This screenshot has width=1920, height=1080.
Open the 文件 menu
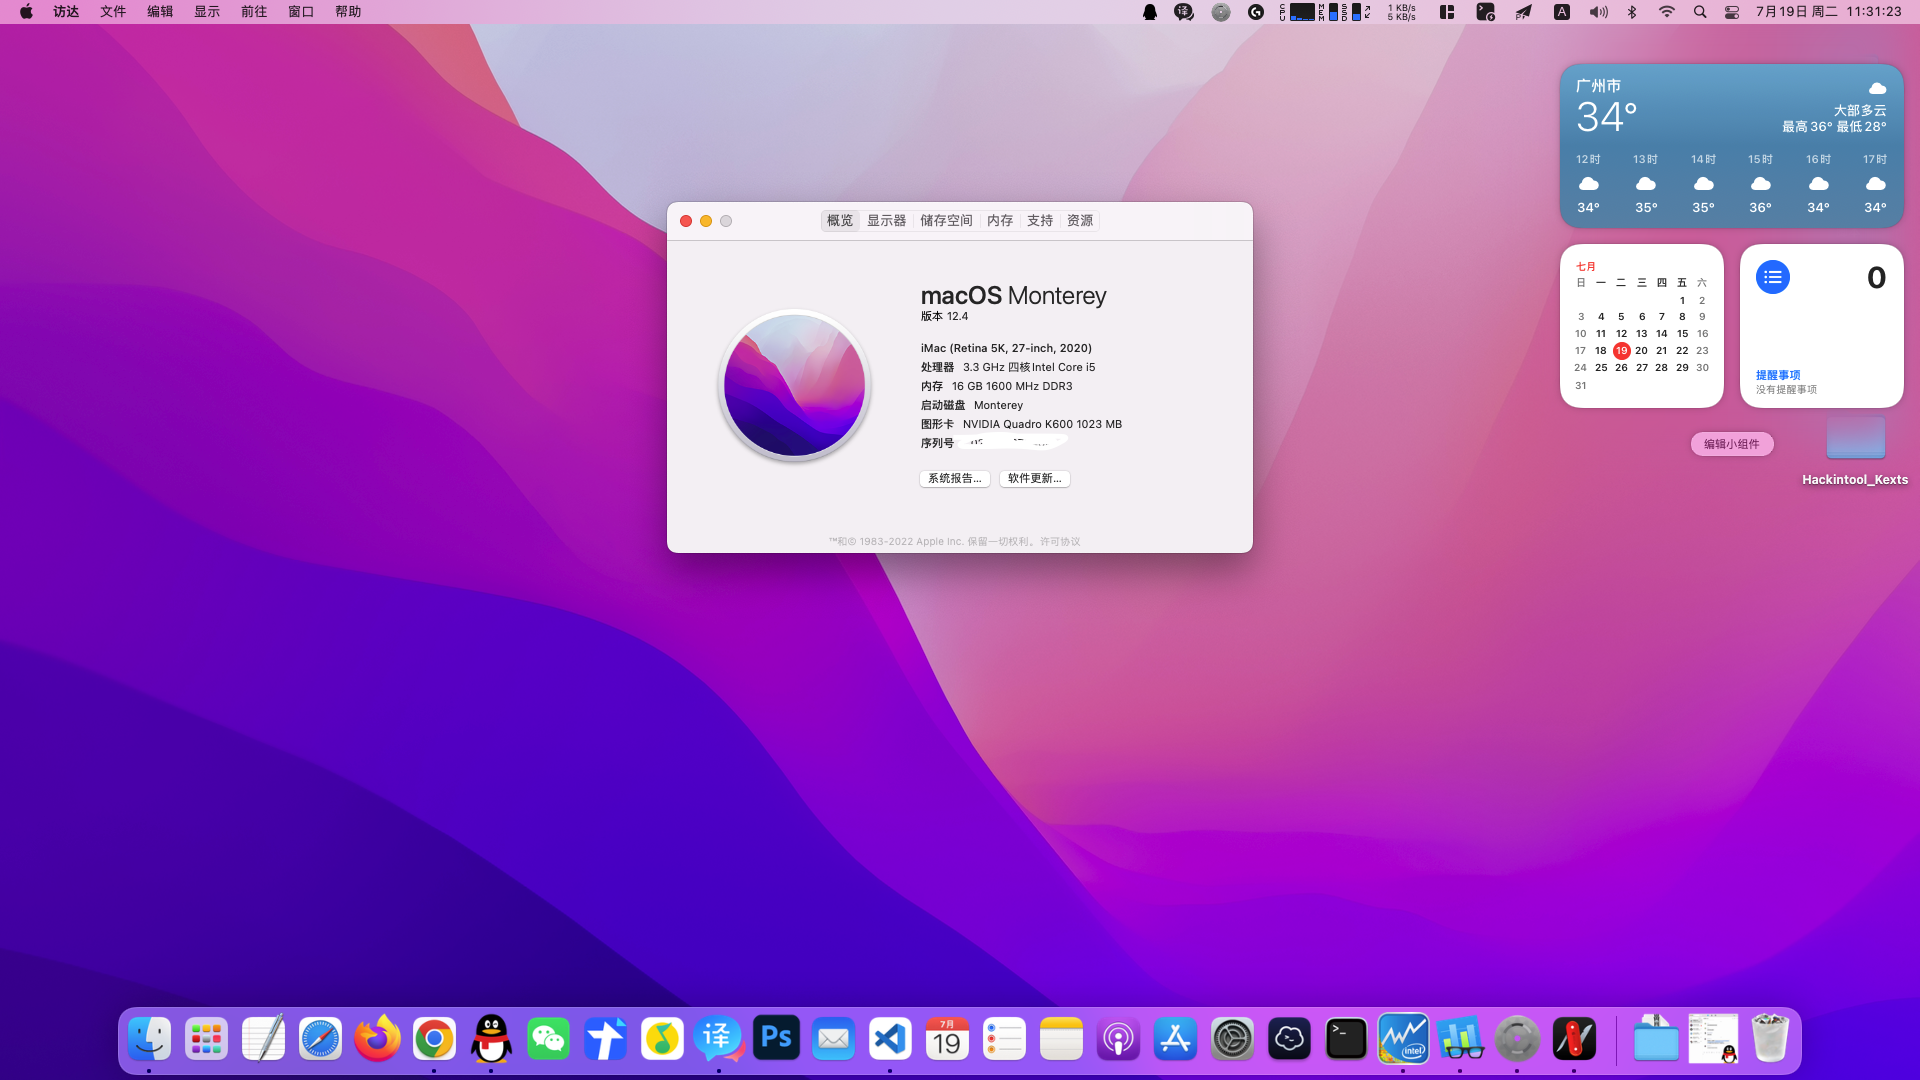(113, 12)
